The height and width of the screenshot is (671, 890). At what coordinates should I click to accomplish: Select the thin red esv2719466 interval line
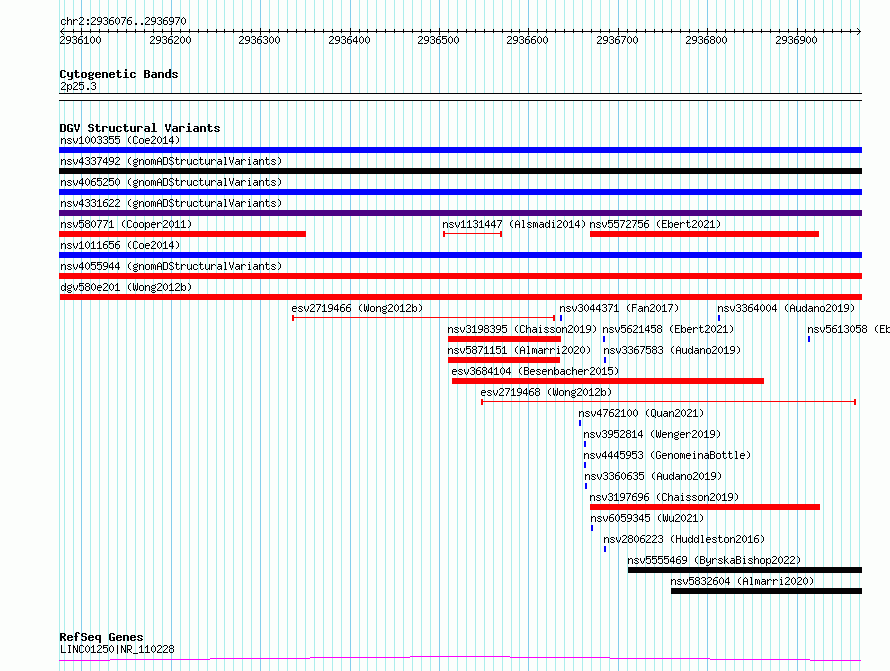coord(423,318)
